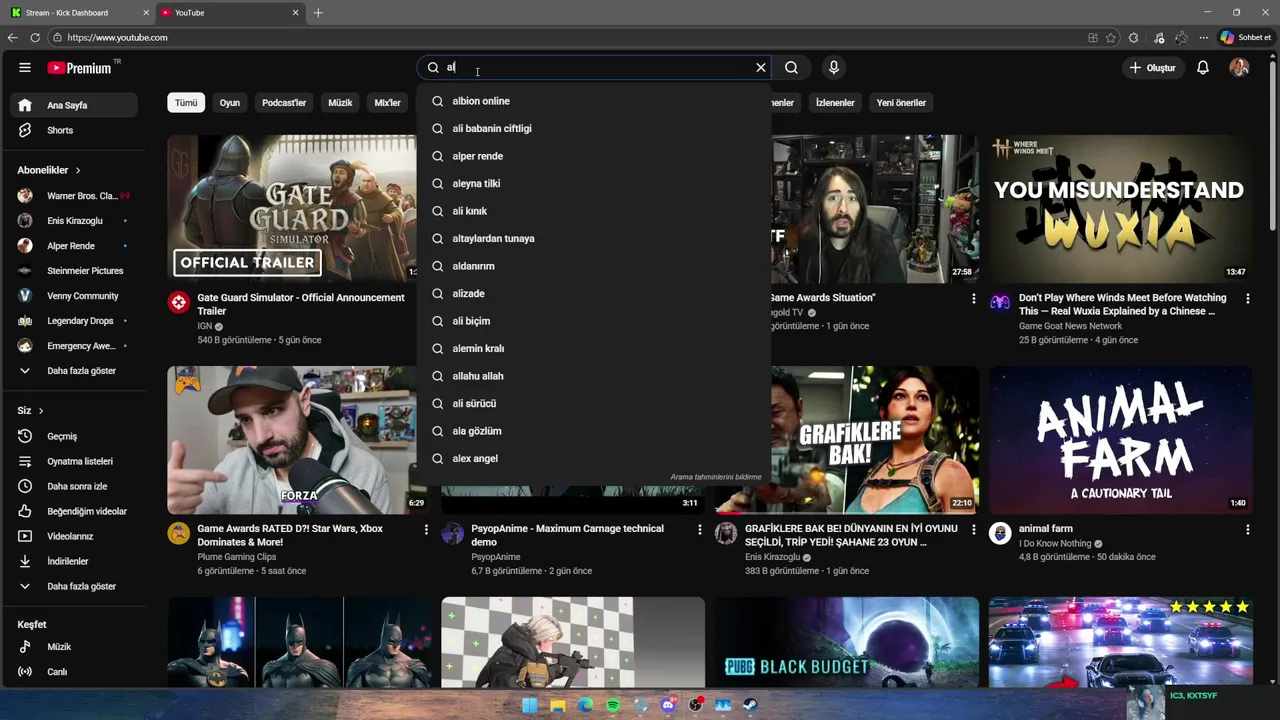1280x720 pixels.
Task: Clear the search box with the X
Action: coord(761,67)
